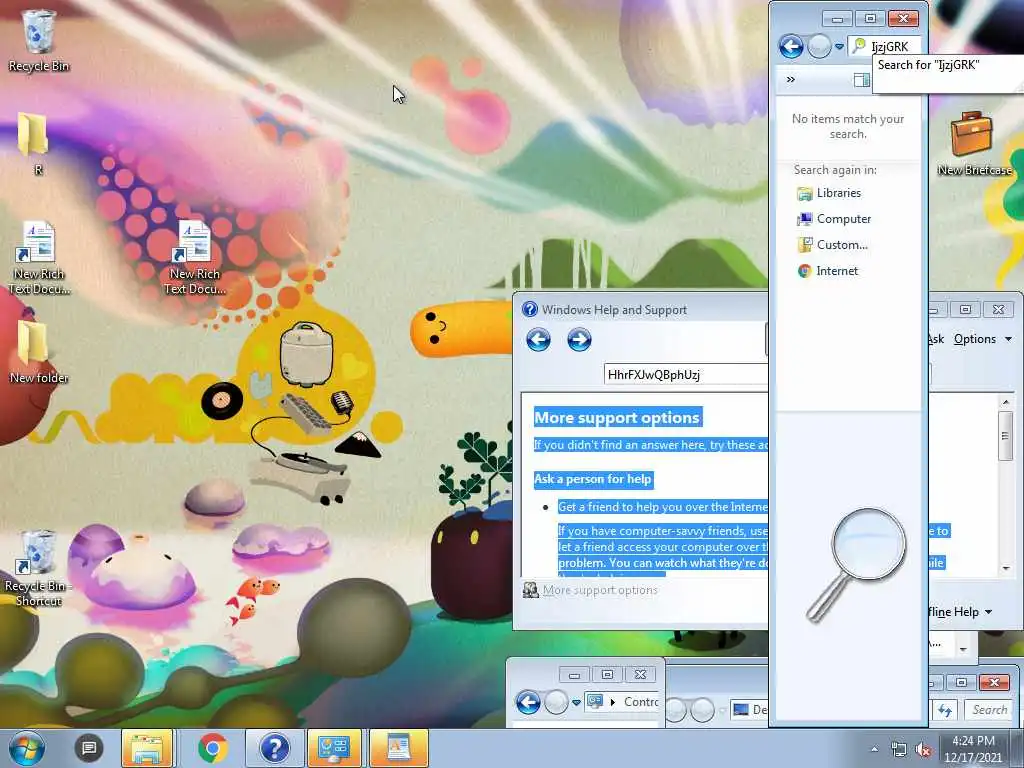Viewport: 1024px width, 768px height.
Task: Select the New Briefcase desktop icon
Action: (x=974, y=143)
